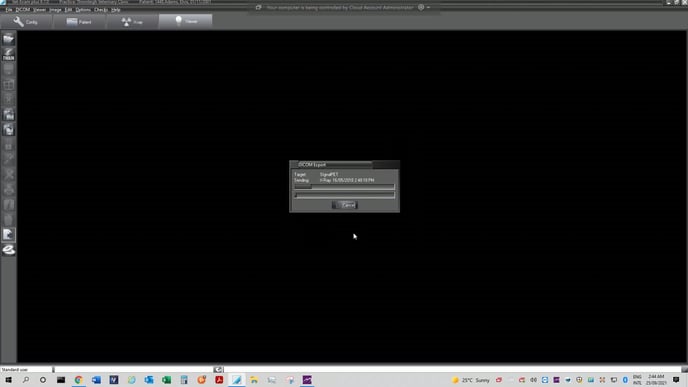688x387 pixels.
Task: Click the highlighted DICOM export sidebar icon
Action: tap(8, 234)
